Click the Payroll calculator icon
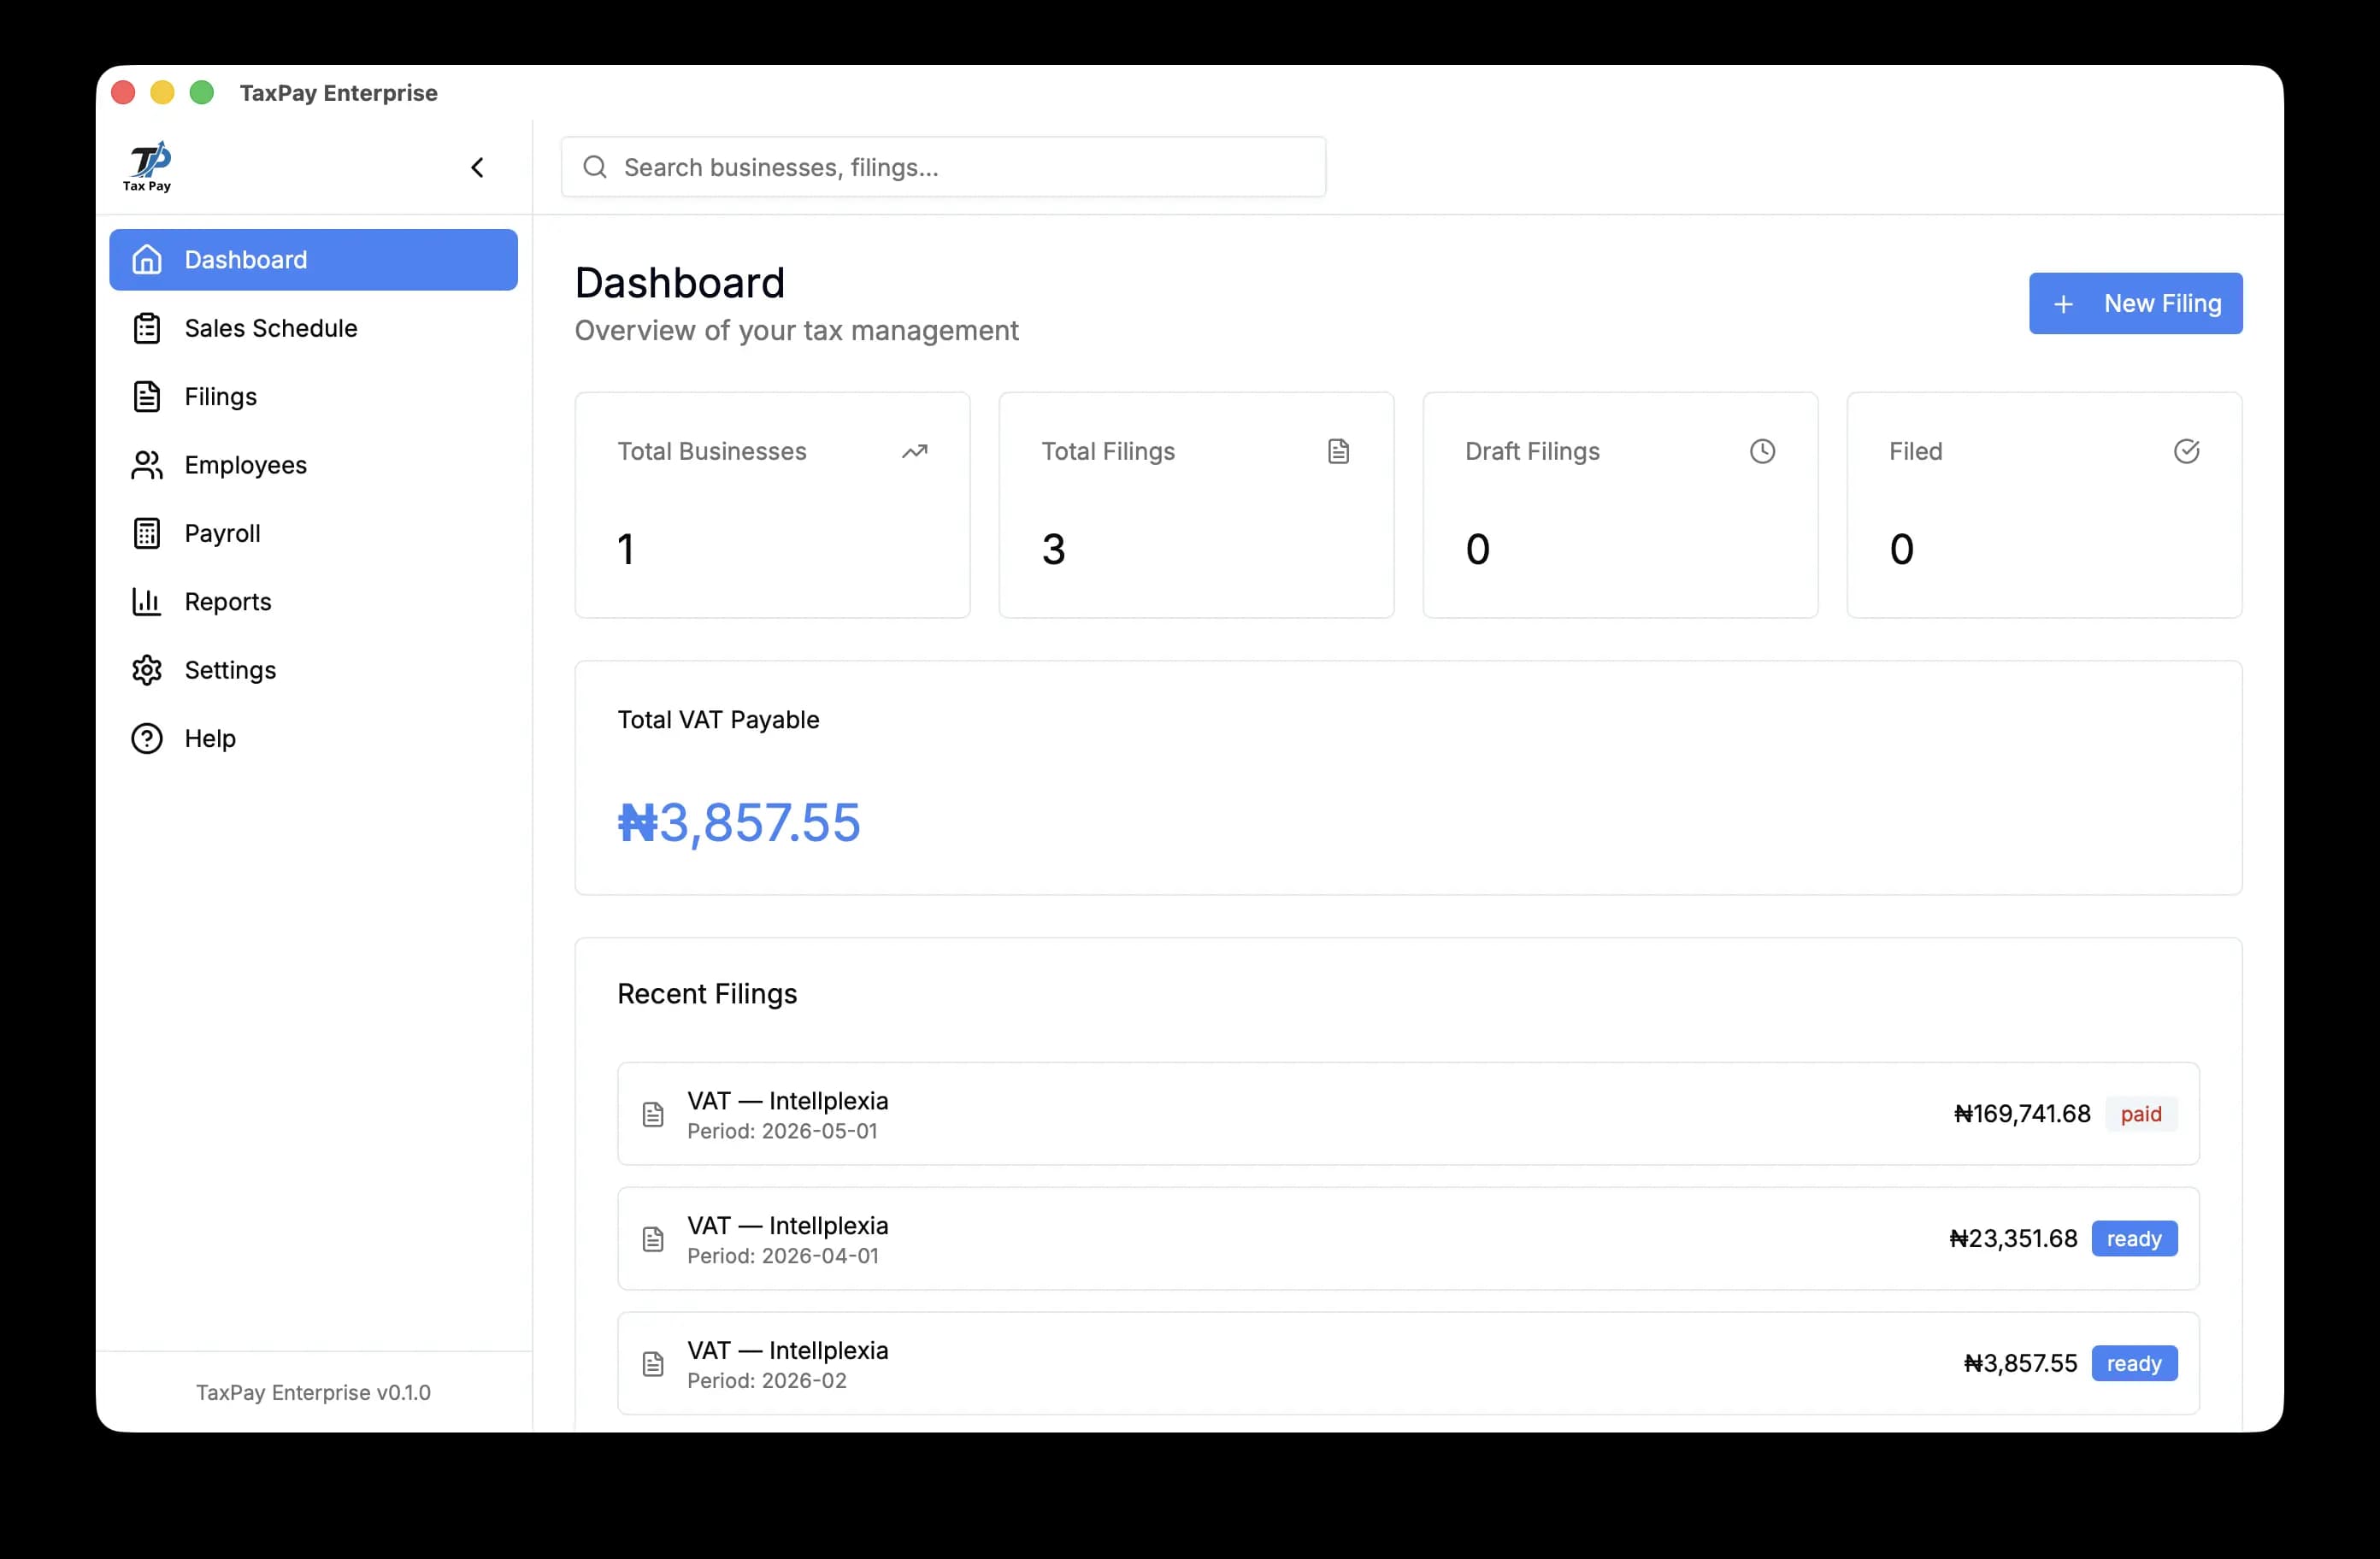 pyautogui.click(x=147, y=533)
